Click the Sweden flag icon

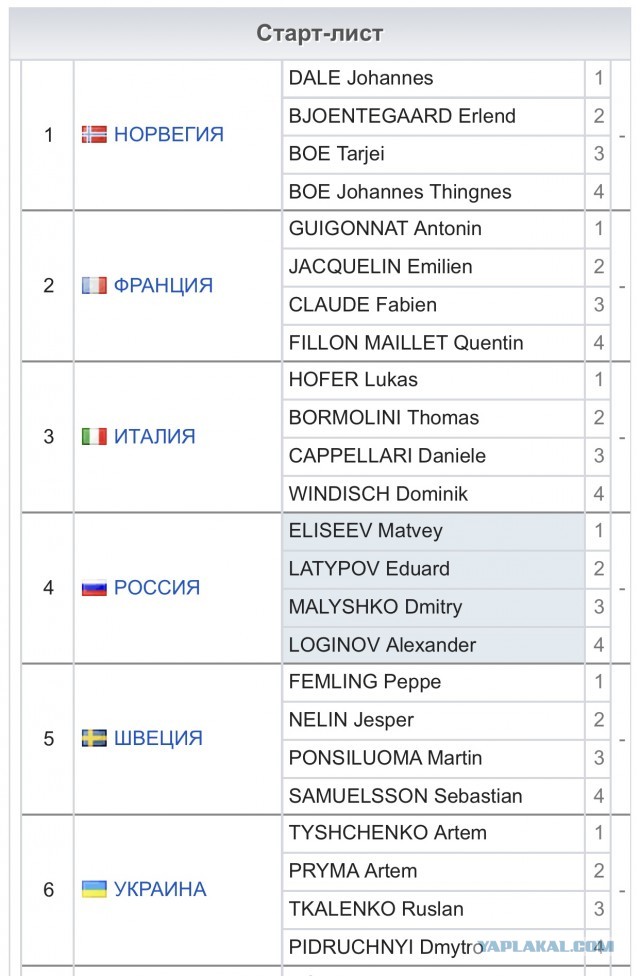coord(94,738)
